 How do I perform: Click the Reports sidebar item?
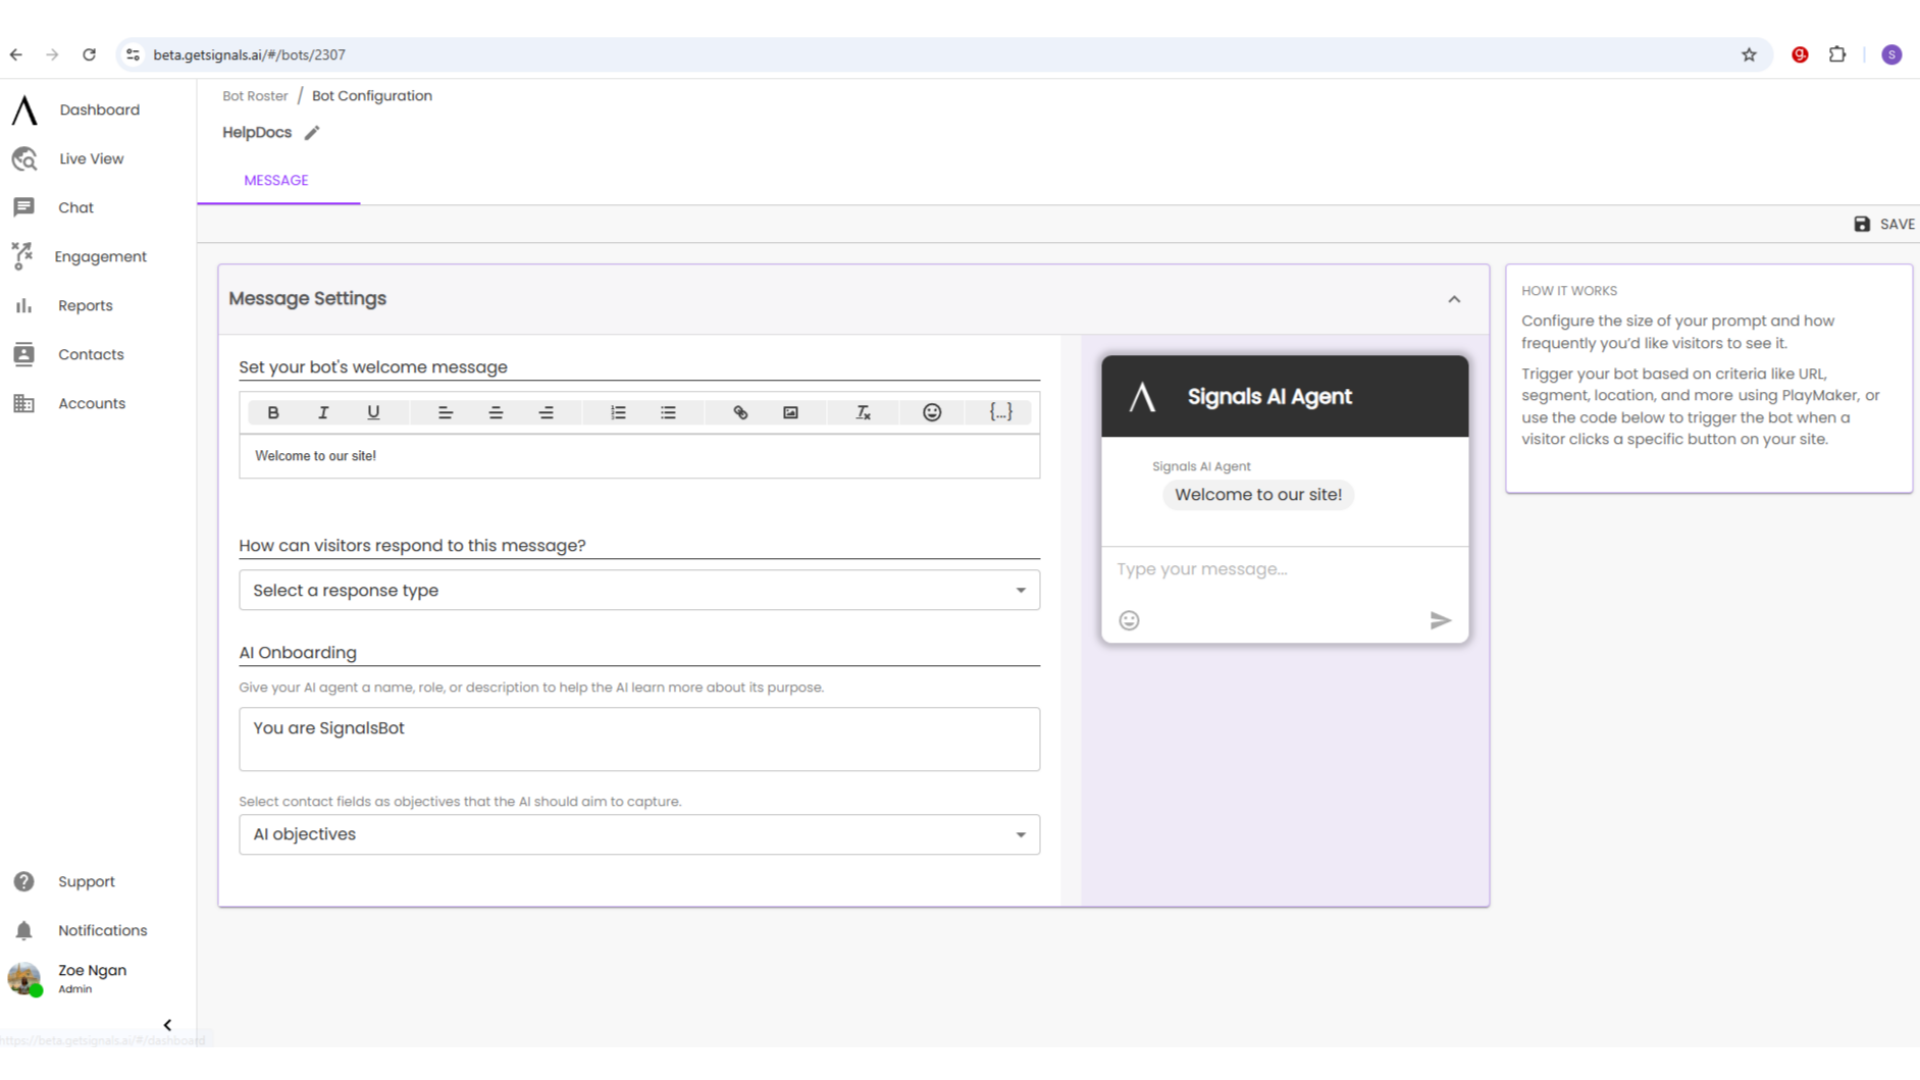pyautogui.click(x=84, y=305)
